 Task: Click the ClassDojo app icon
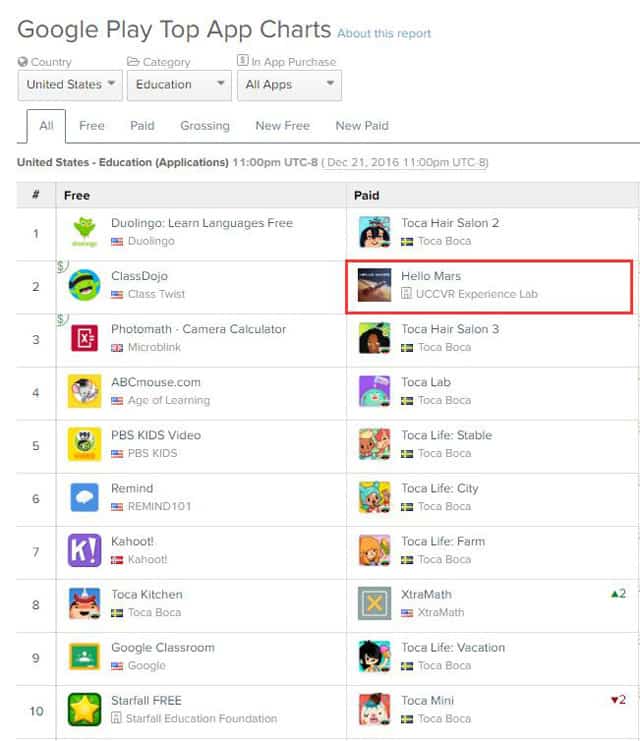[x=84, y=285]
